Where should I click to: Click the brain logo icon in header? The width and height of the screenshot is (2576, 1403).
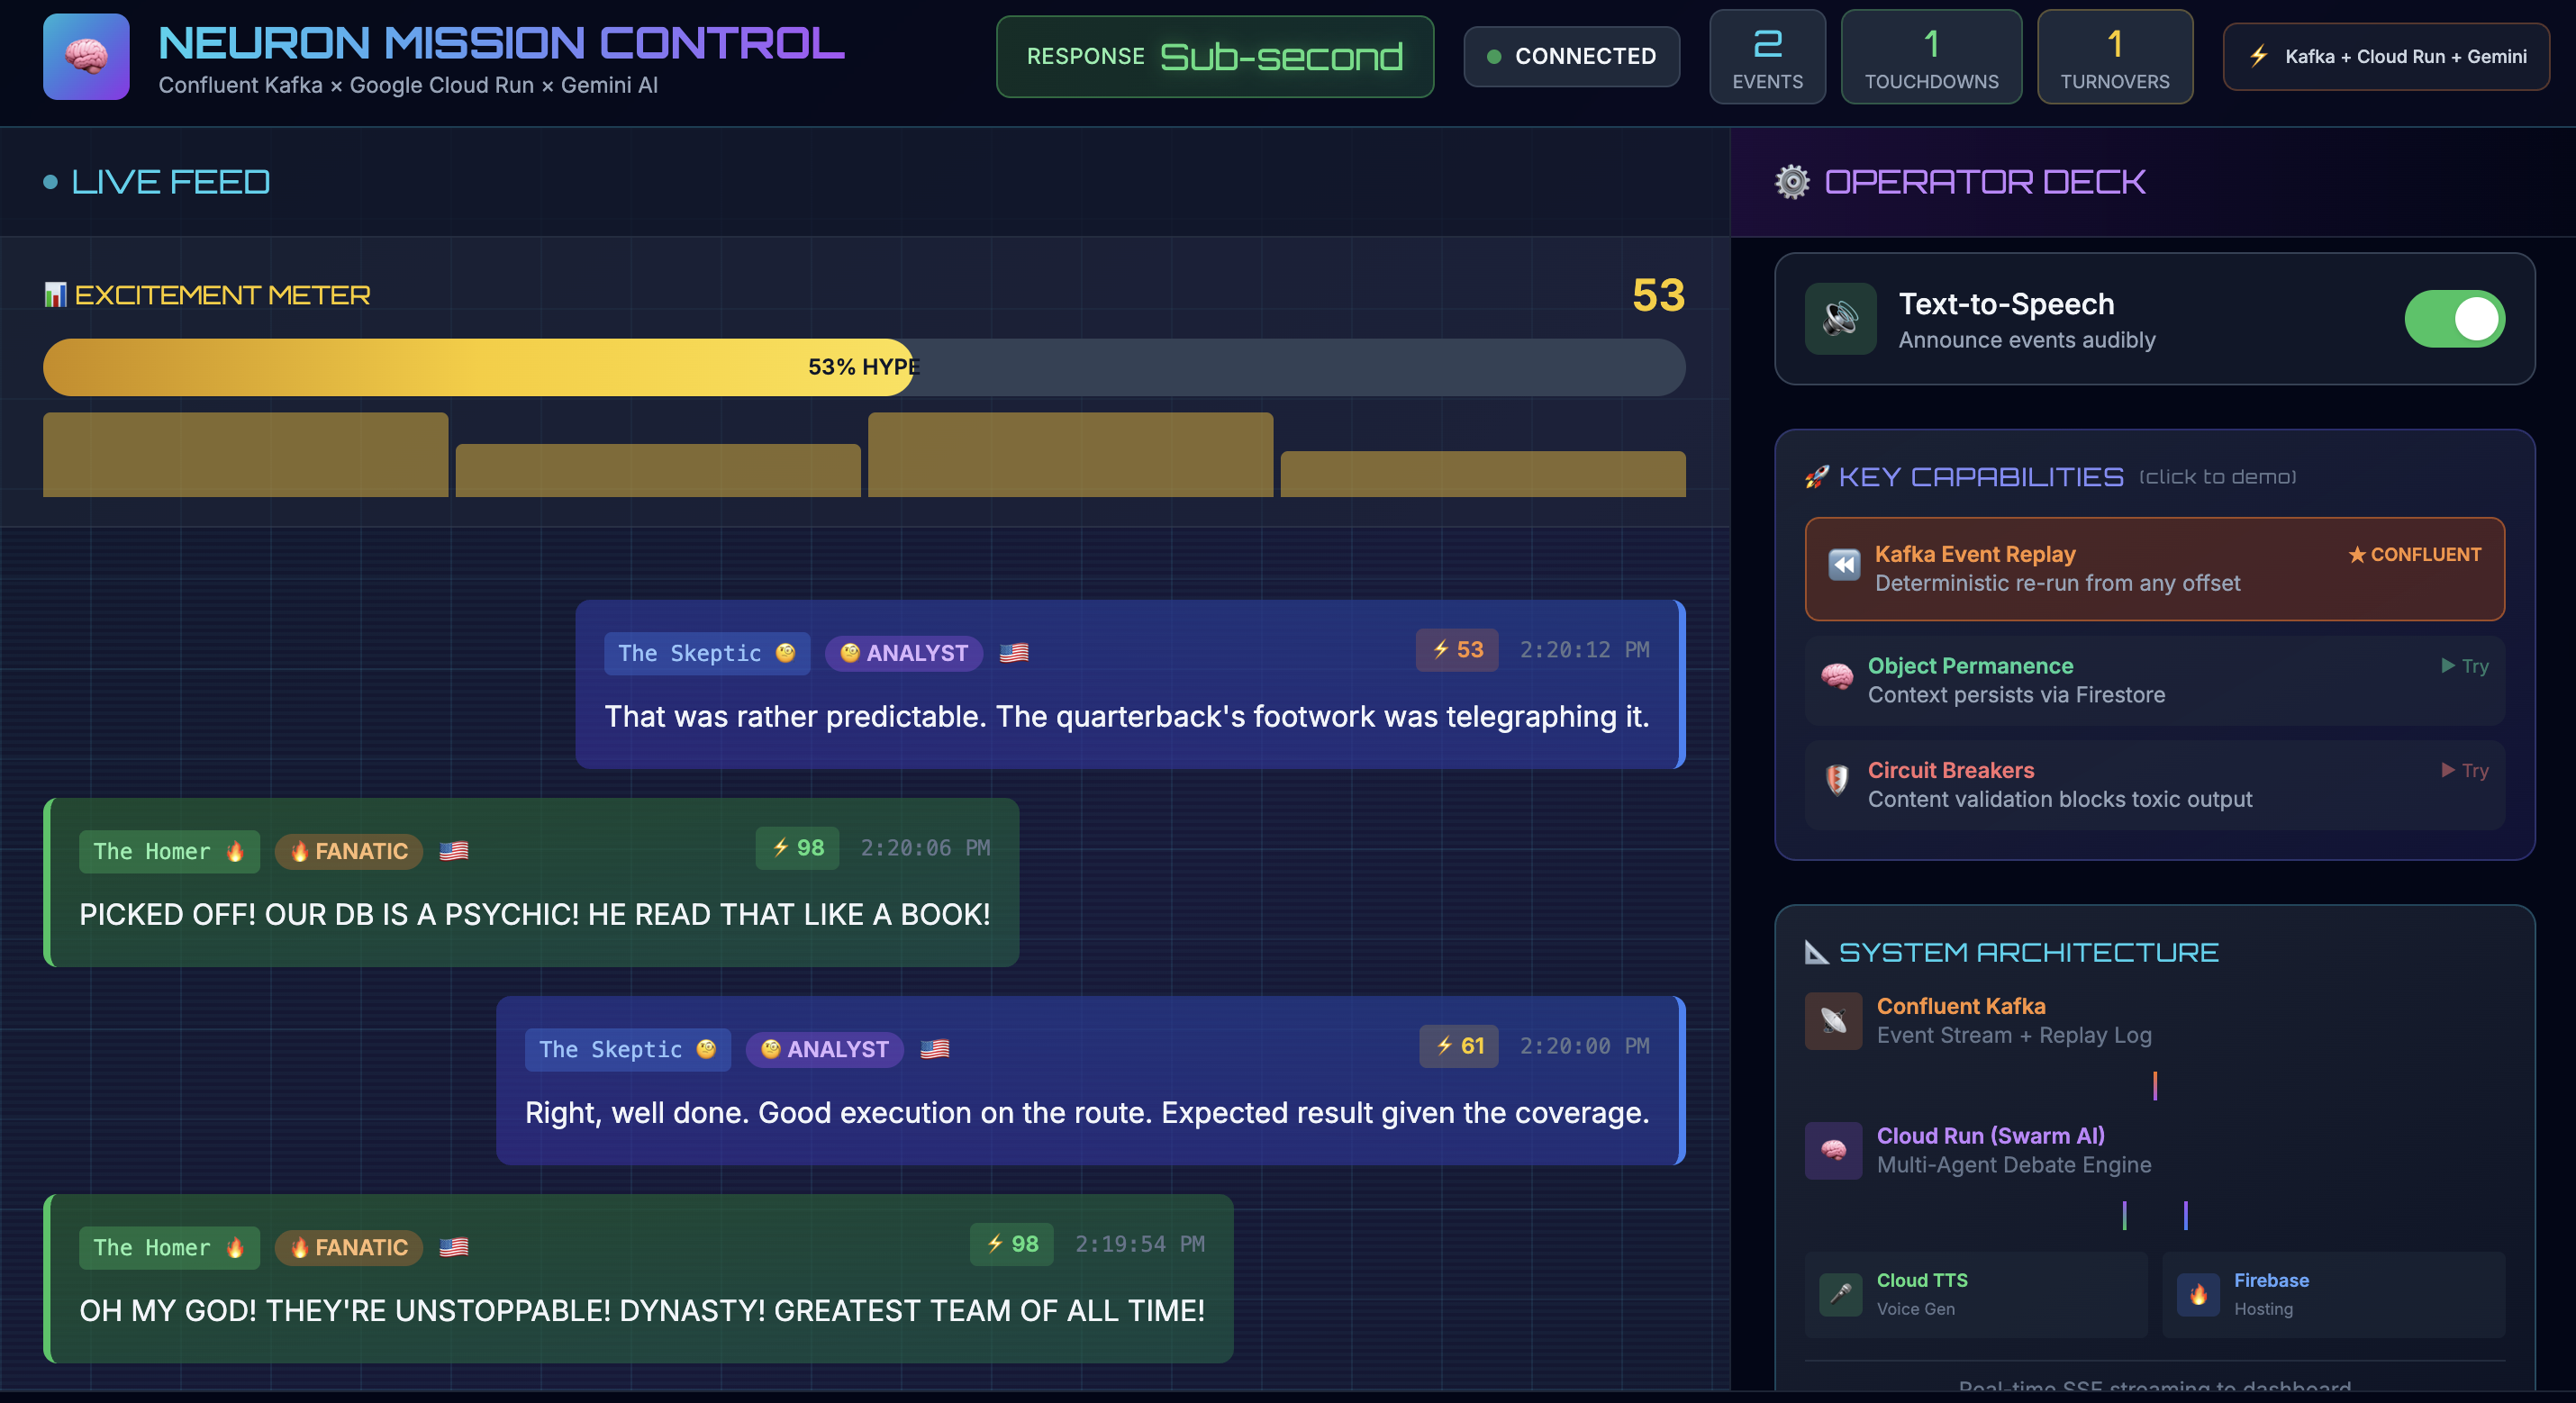click(x=86, y=56)
